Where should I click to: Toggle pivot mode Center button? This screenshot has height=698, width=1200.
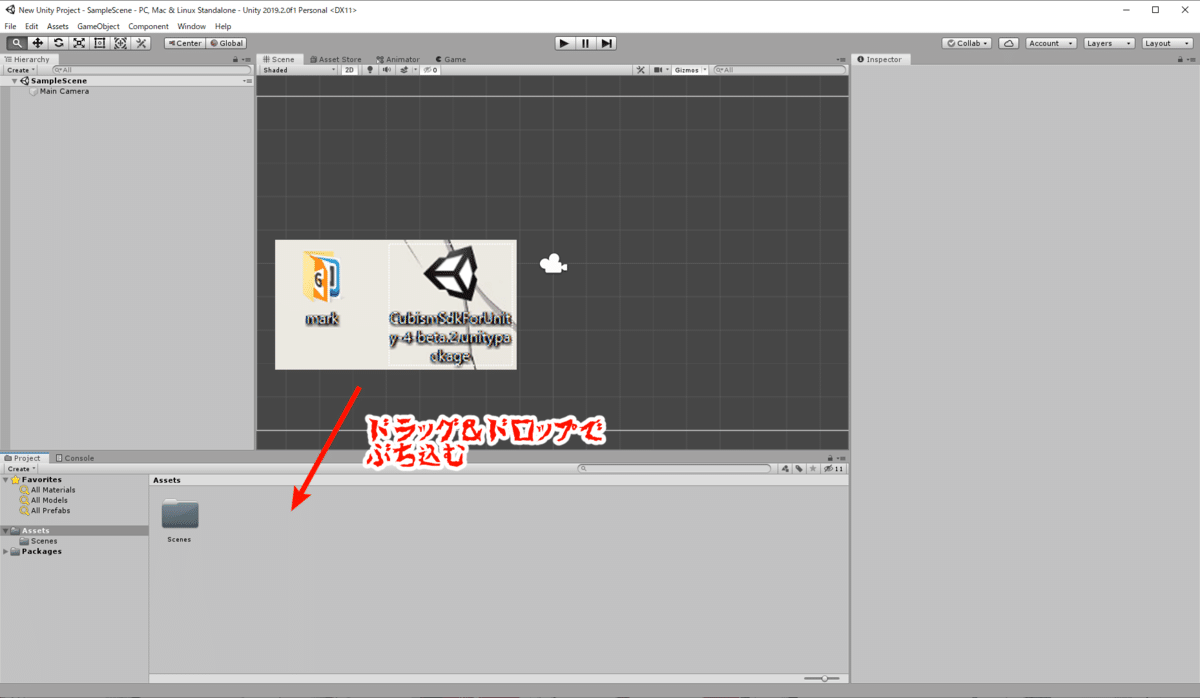point(185,43)
